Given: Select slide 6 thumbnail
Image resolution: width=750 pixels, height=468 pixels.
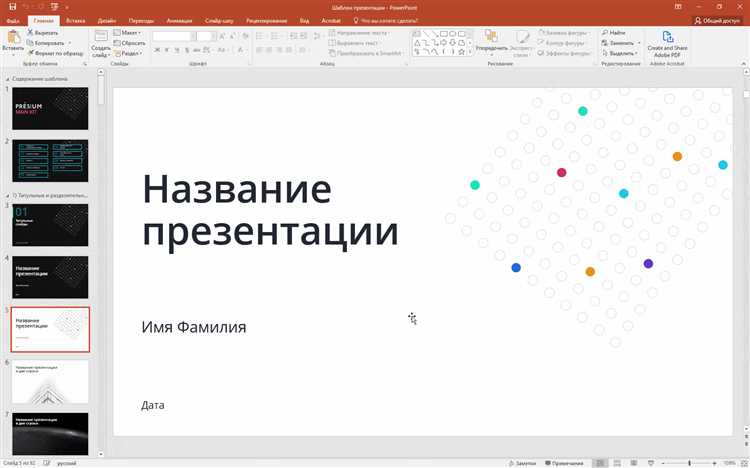Looking at the screenshot, I should tap(50, 381).
